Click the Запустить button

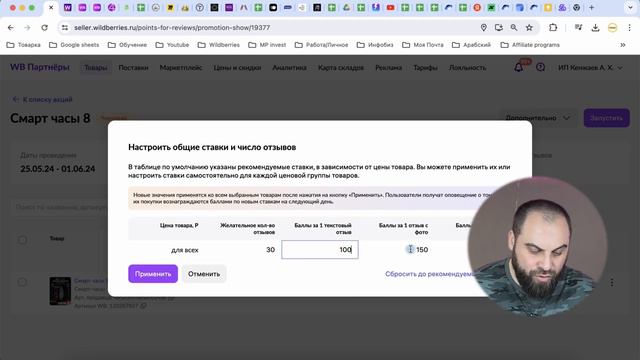point(607,118)
